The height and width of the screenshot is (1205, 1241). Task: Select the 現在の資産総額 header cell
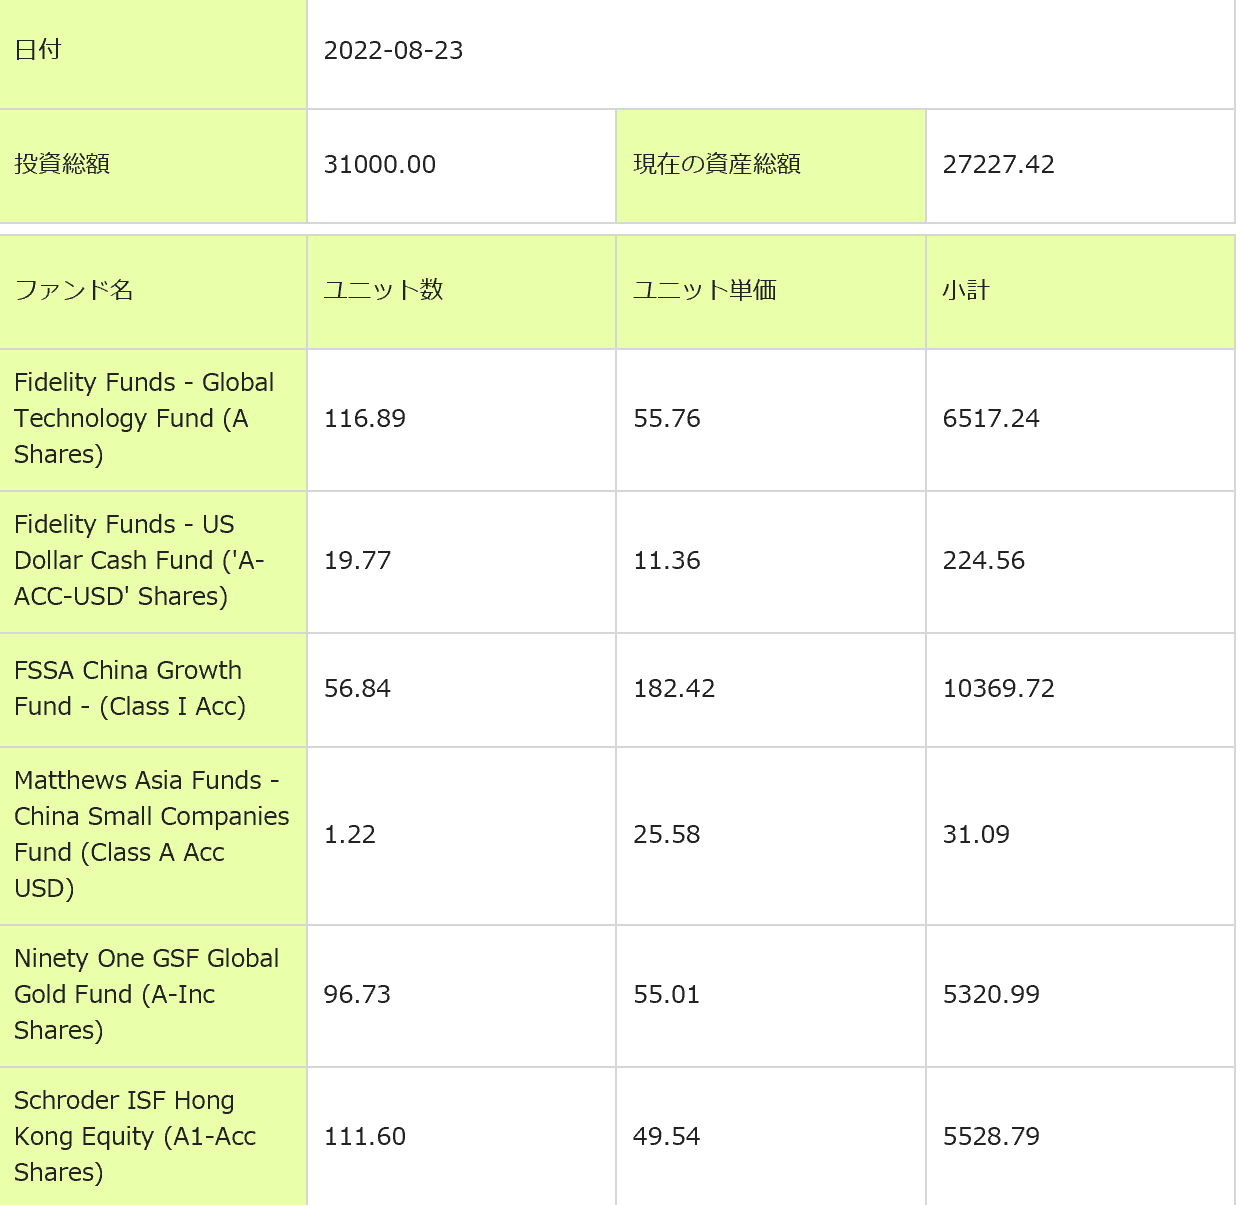click(717, 165)
